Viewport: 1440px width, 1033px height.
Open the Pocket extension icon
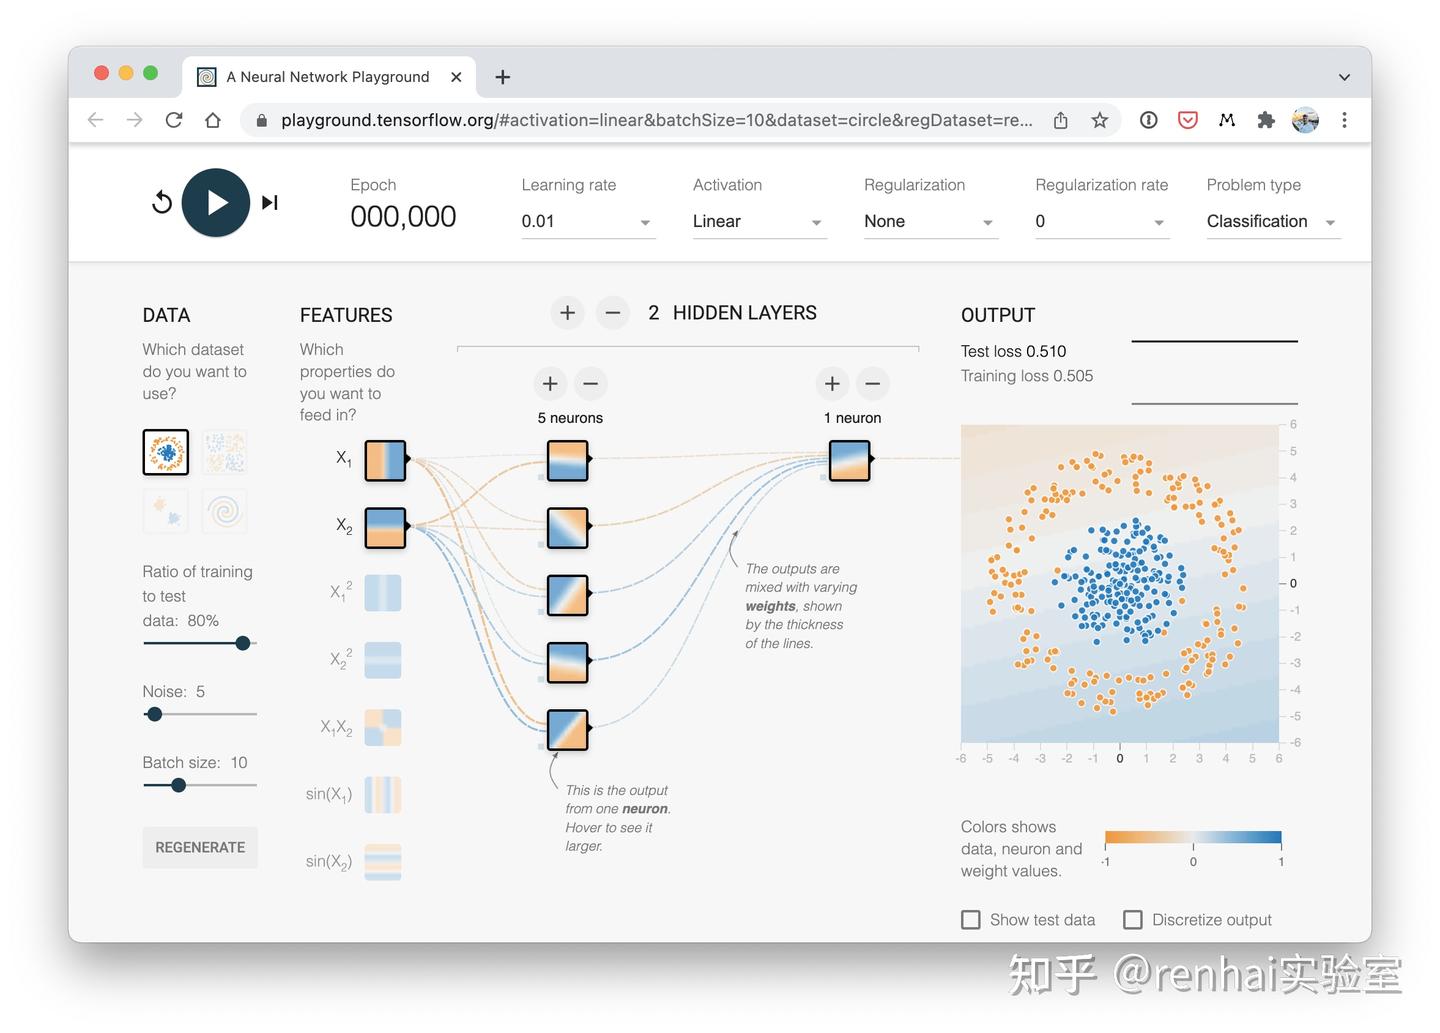coord(1188,120)
